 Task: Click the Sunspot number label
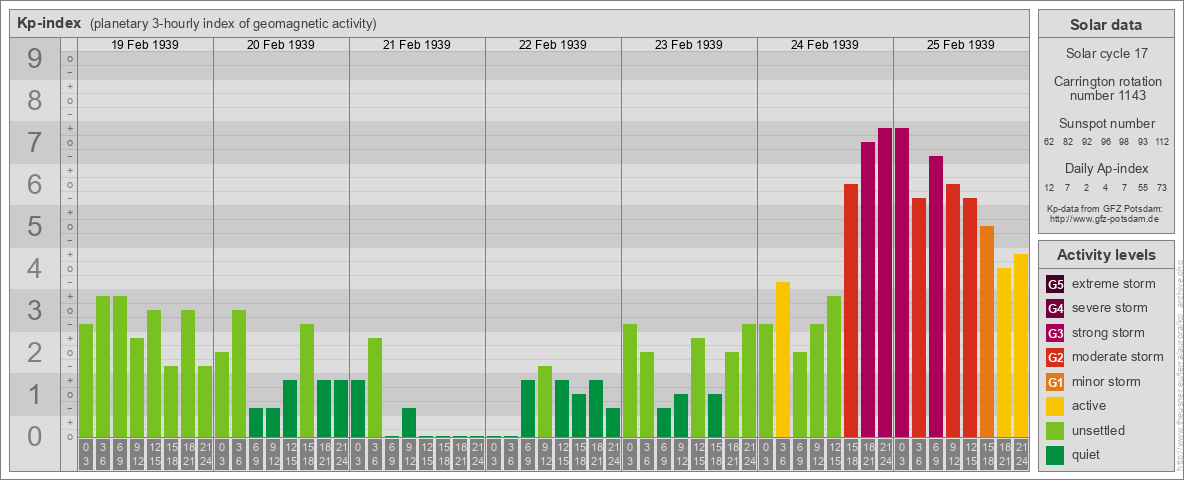coord(1106,124)
